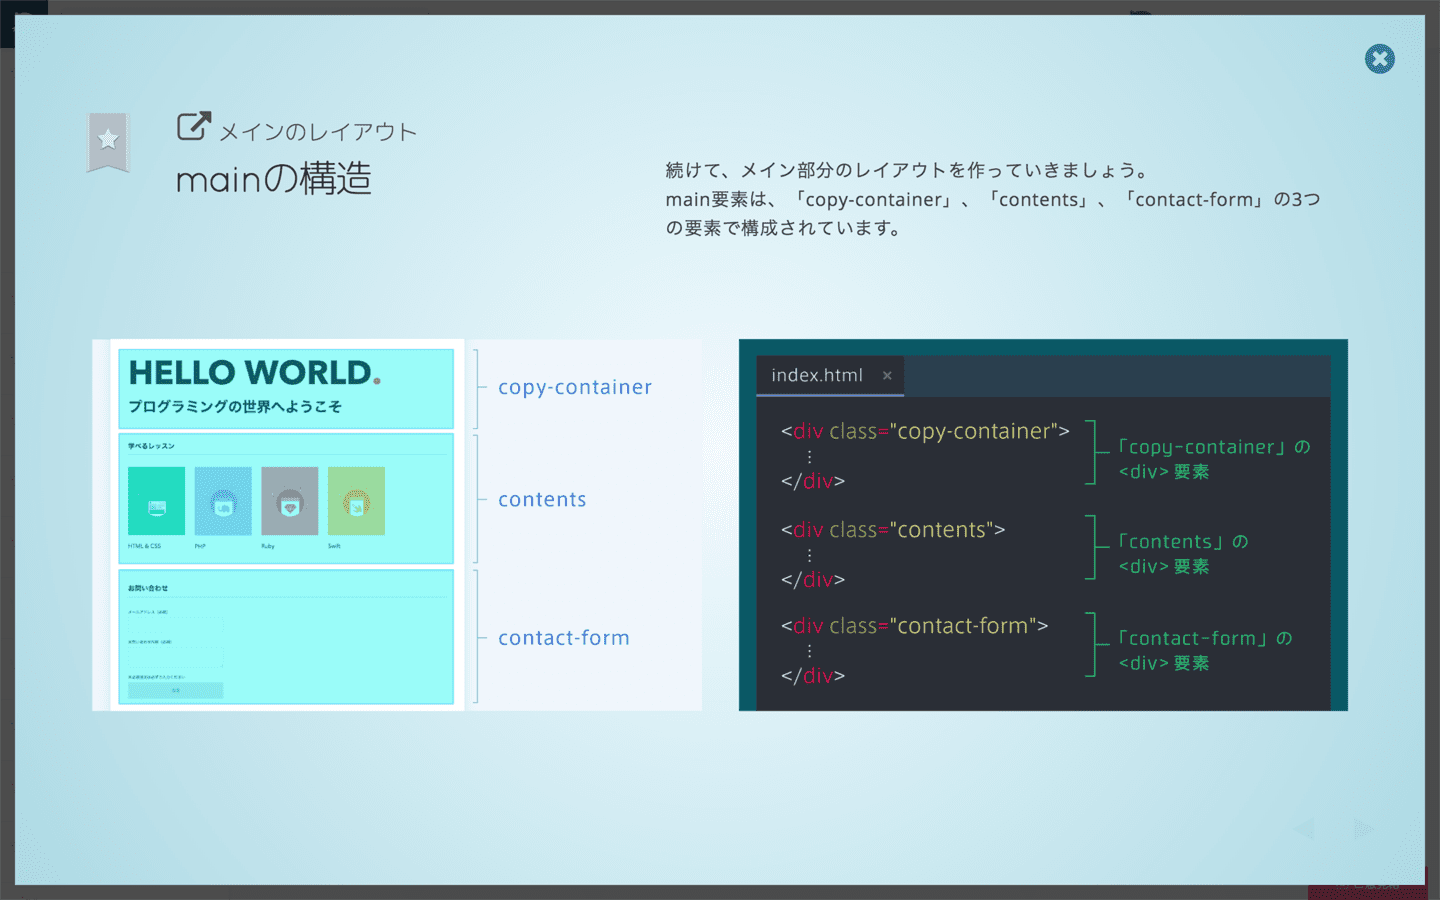1440x900 pixels.
Task: Click the copy-container label in the diagram
Action: [575, 387]
